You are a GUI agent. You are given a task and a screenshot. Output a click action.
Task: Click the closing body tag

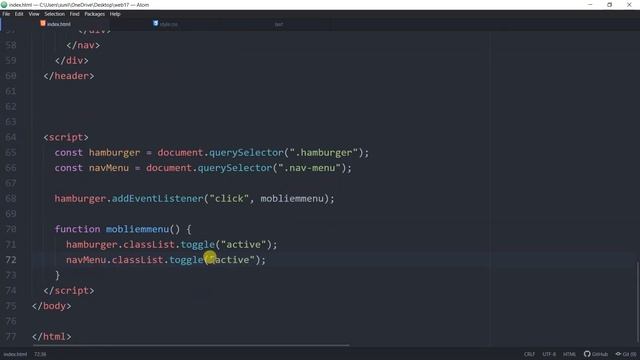pyautogui.click(x=51, y=306)
